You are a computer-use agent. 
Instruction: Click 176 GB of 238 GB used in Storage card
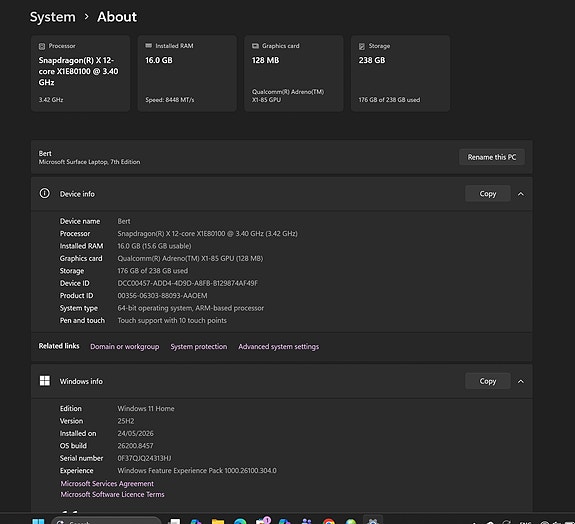(389, 100)
